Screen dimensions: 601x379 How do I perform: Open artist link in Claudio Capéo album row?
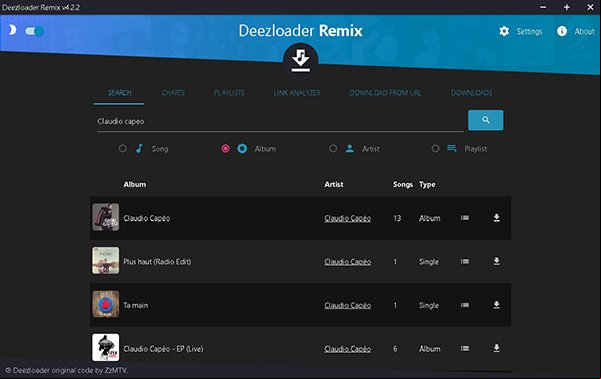(347, 218)
